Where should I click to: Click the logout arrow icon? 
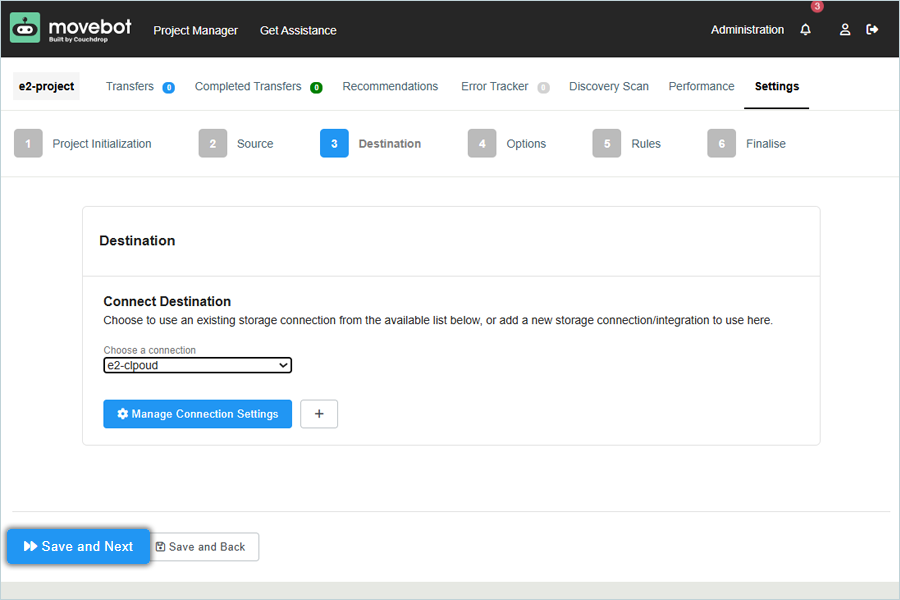pyautogui.click(x=872, y=30)
